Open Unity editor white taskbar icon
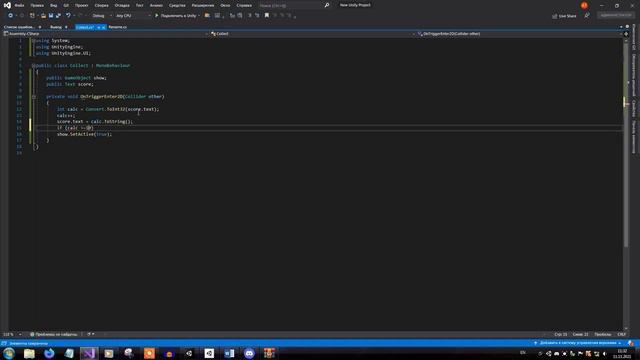This screenshot has width=640, height=360. pos(209,353)
